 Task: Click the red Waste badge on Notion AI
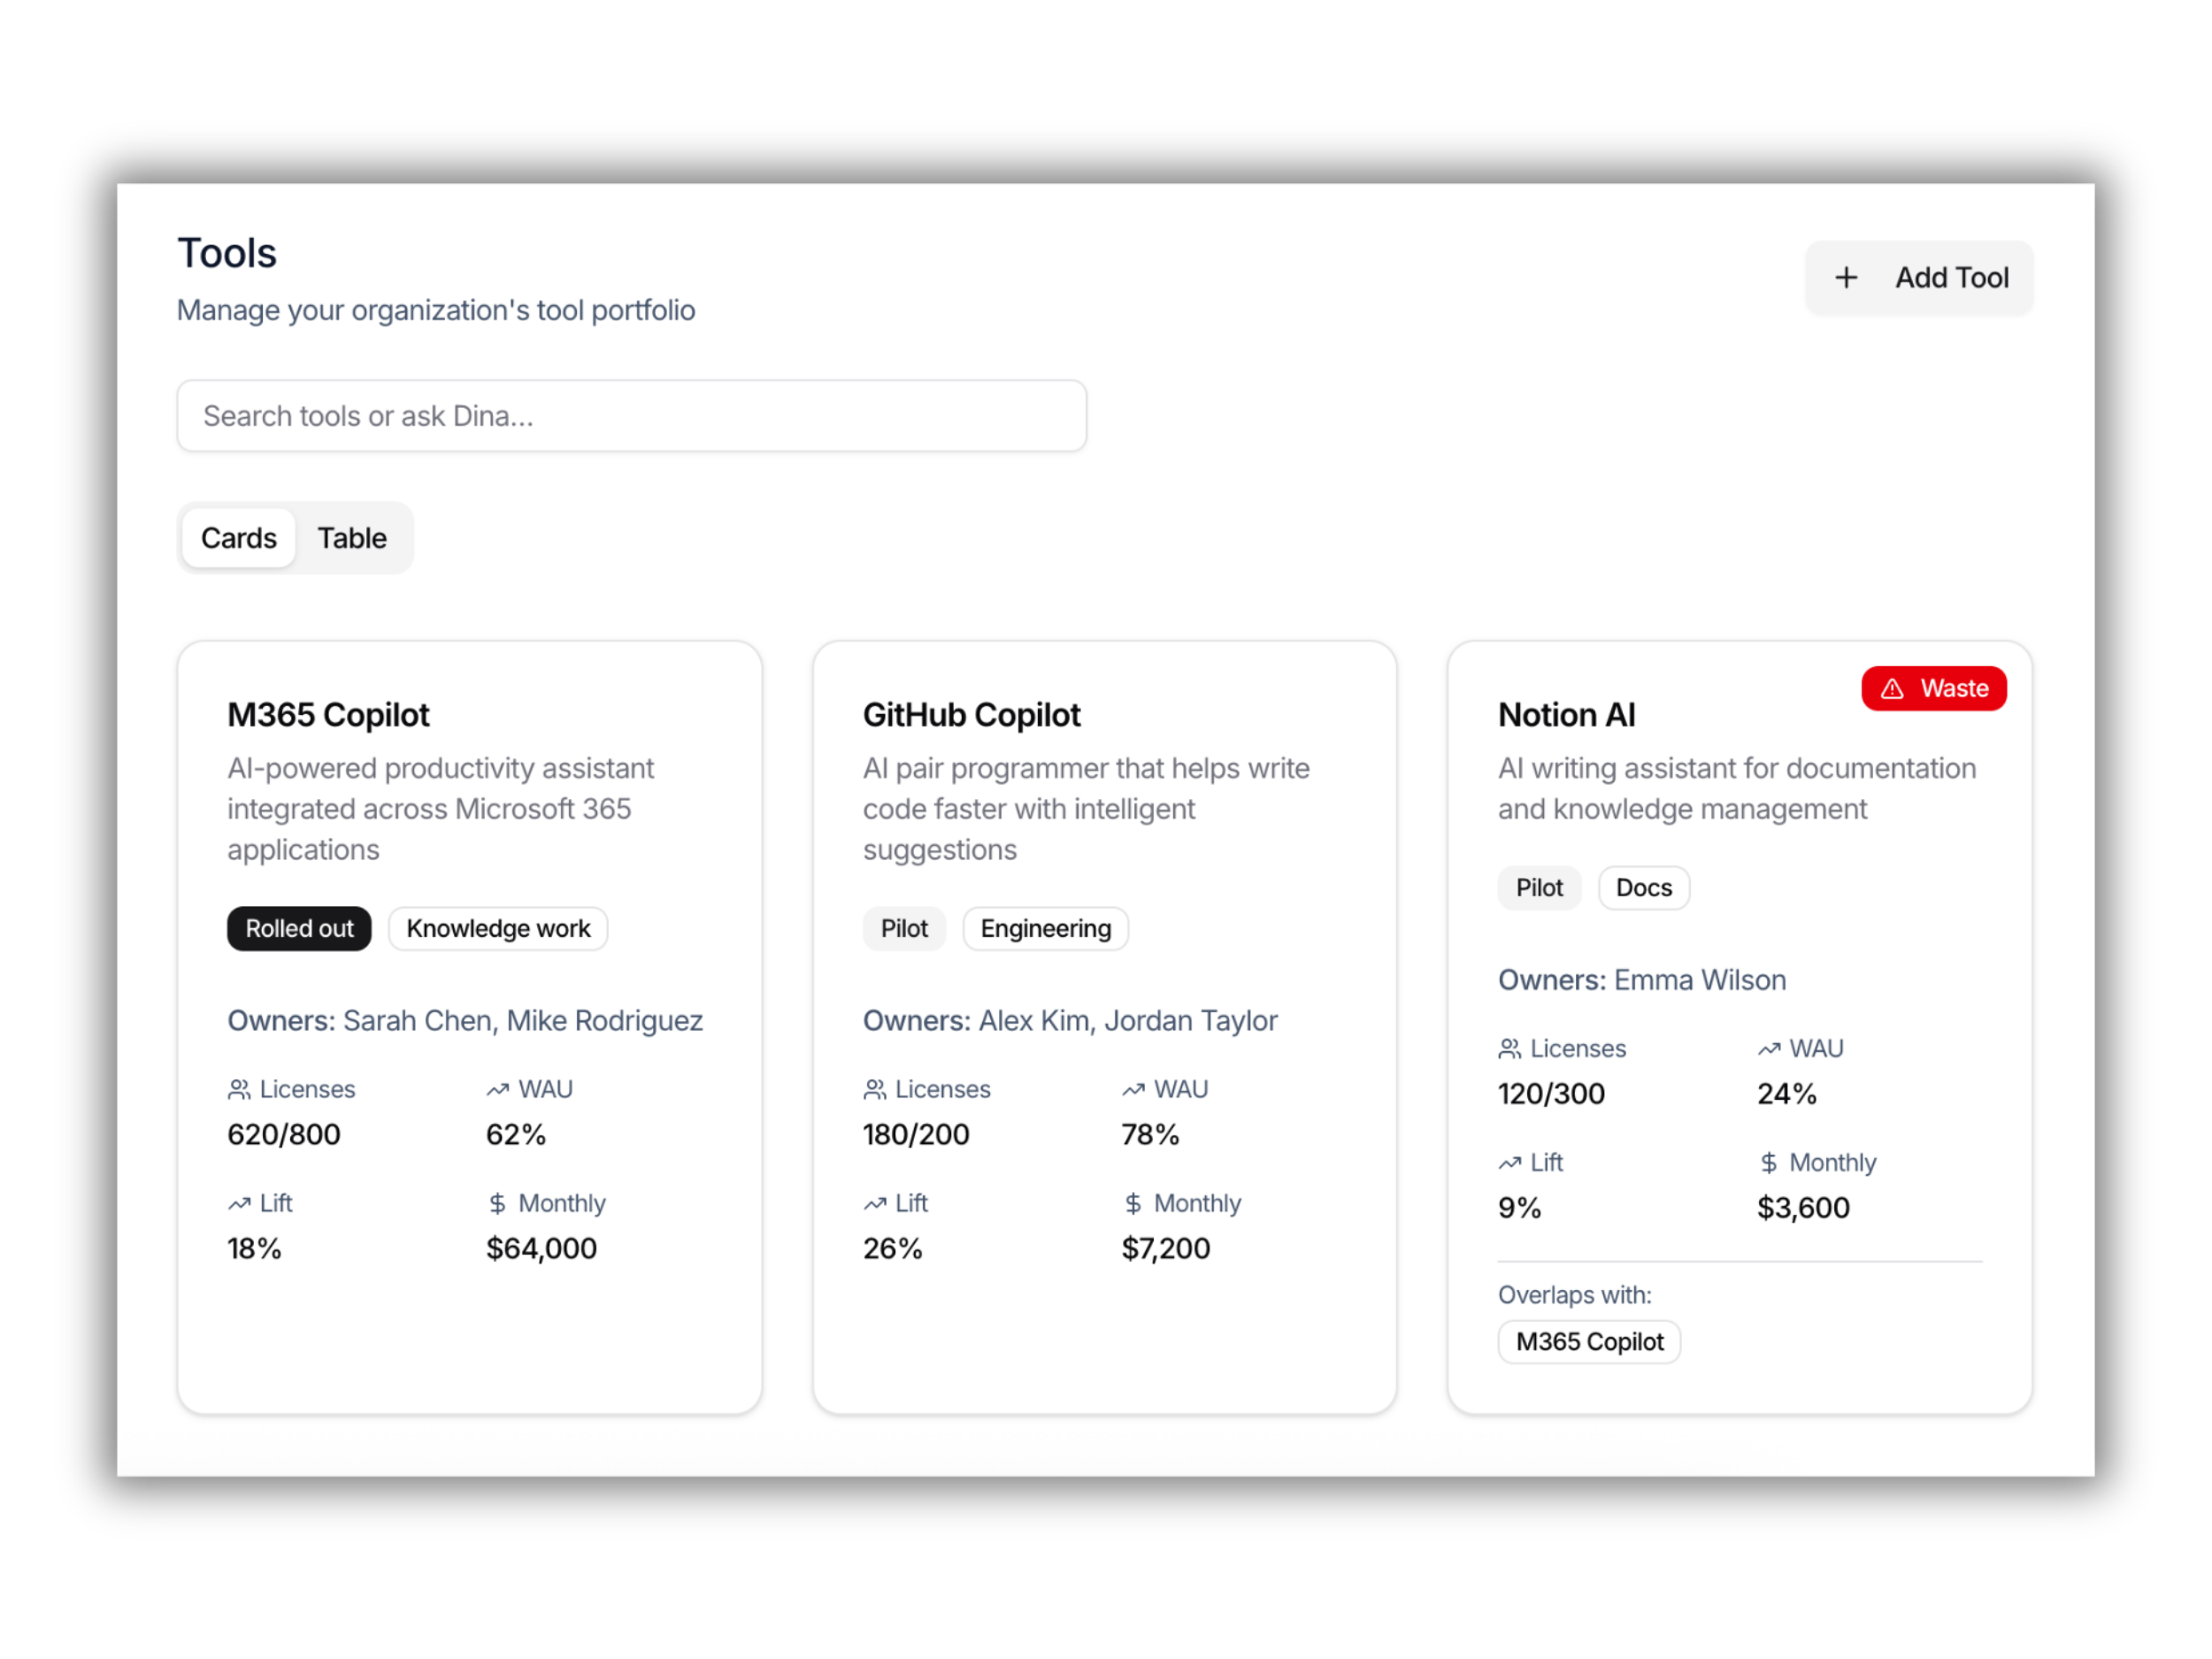click(x=1933, y=688)
